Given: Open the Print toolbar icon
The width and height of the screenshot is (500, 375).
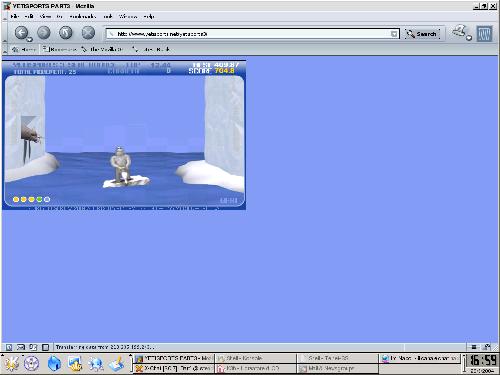Looking at the screenshot, I should (x=460, y=32).
